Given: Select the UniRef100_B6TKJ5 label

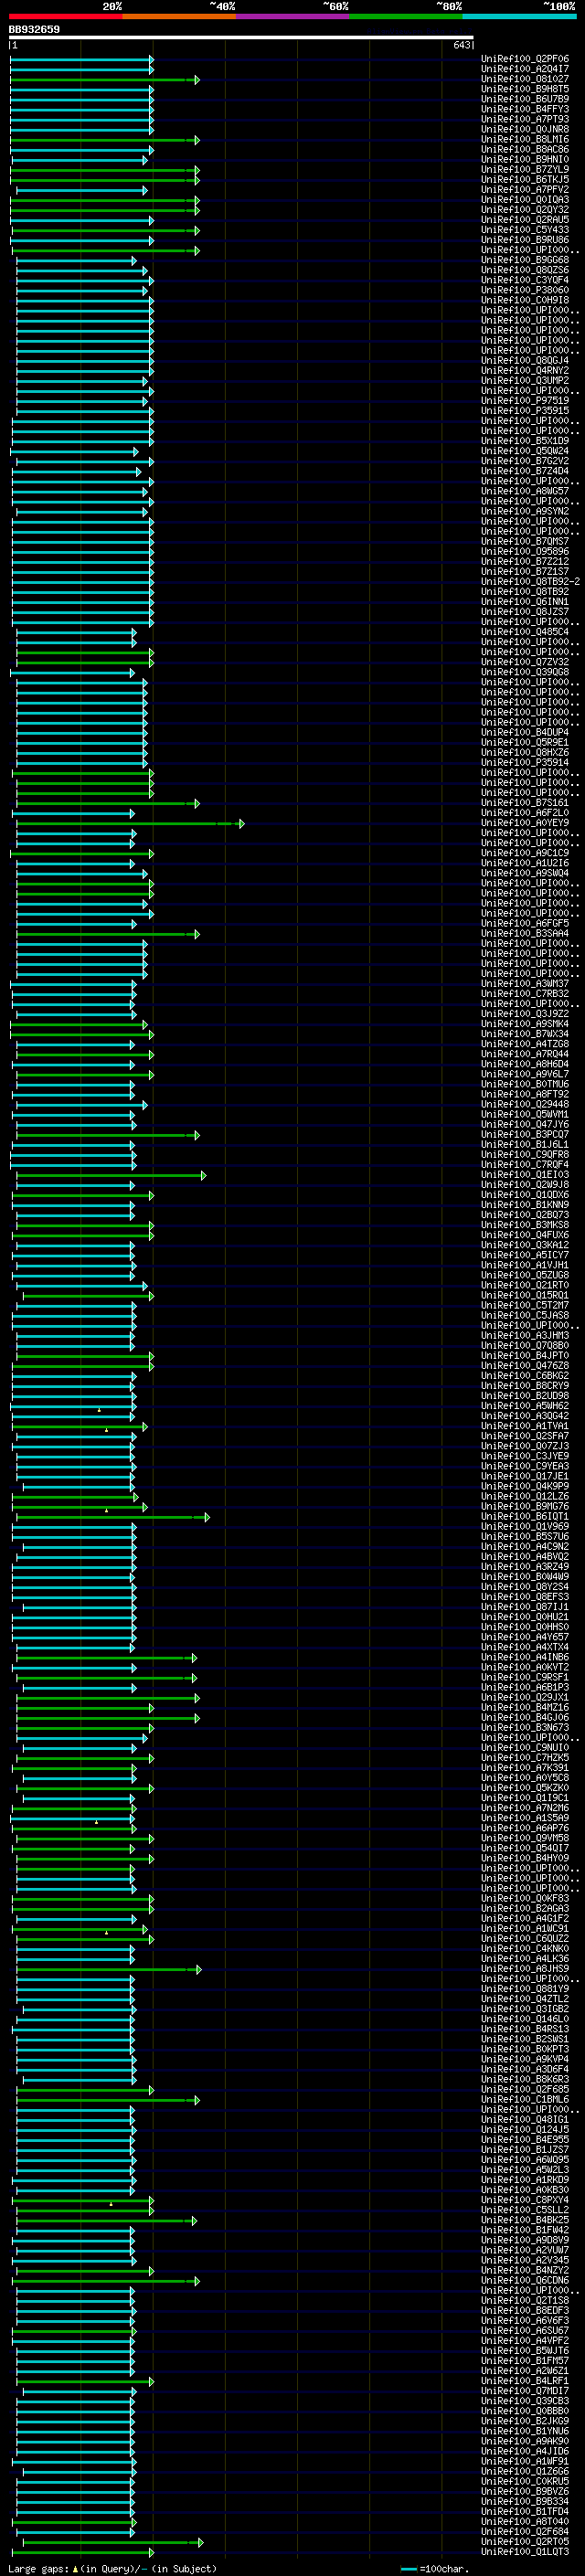Looking at the screenshot, I should tap(525, 179).
